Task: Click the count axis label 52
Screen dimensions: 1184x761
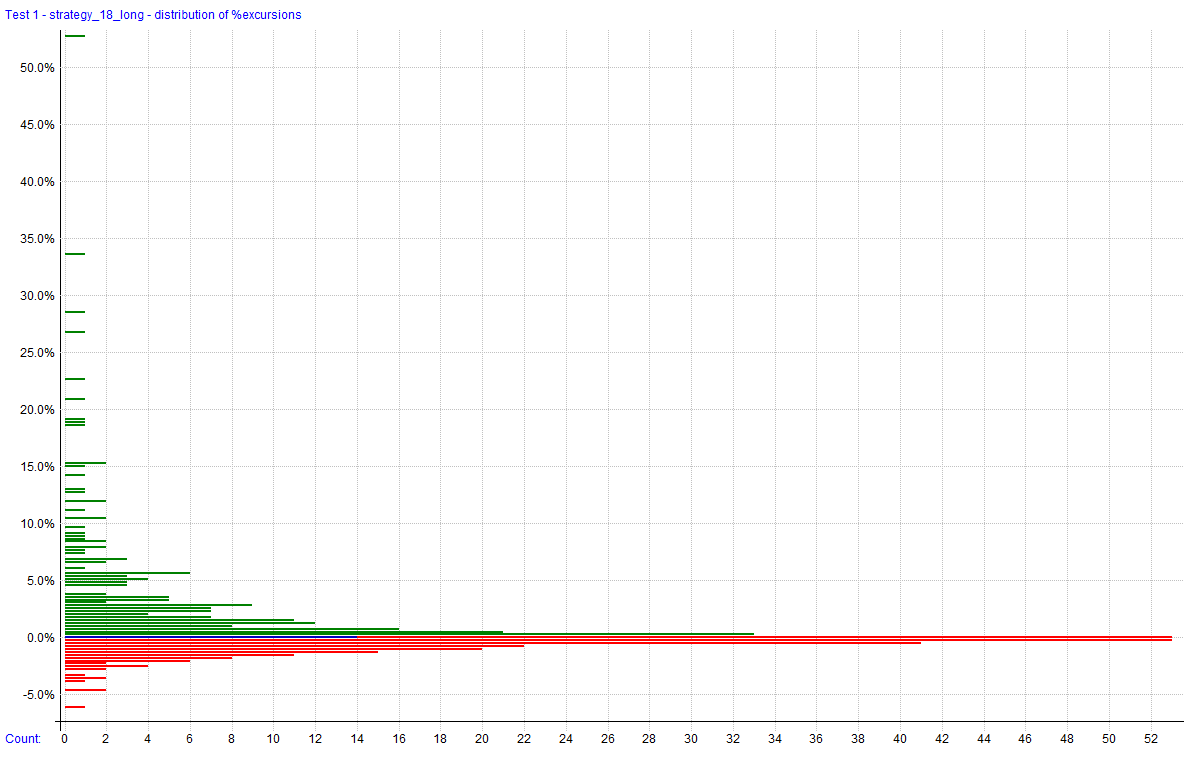Action: point(1151,738)
